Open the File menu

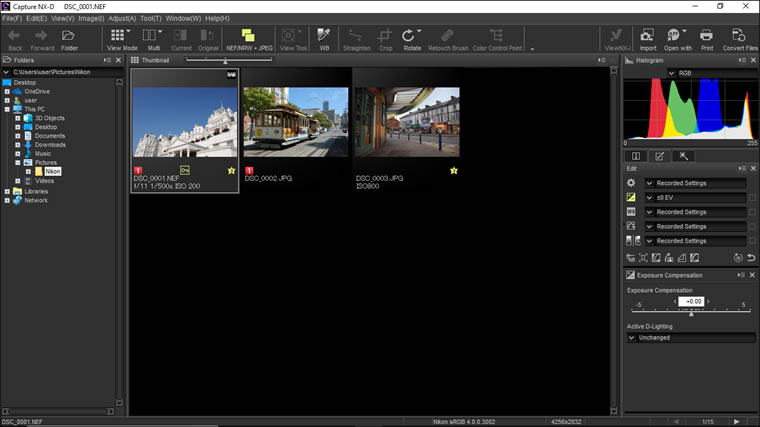(12, 18)
